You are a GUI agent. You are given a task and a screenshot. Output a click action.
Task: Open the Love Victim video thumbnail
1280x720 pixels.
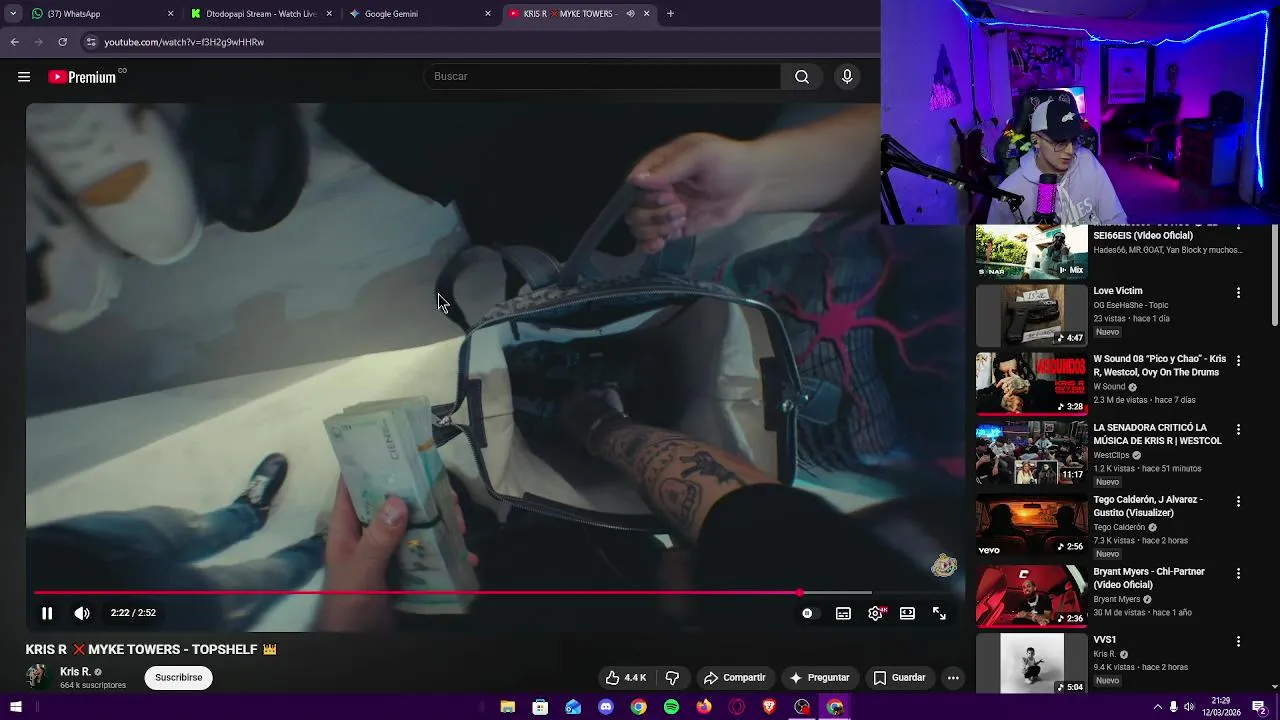pos(1031,316)
